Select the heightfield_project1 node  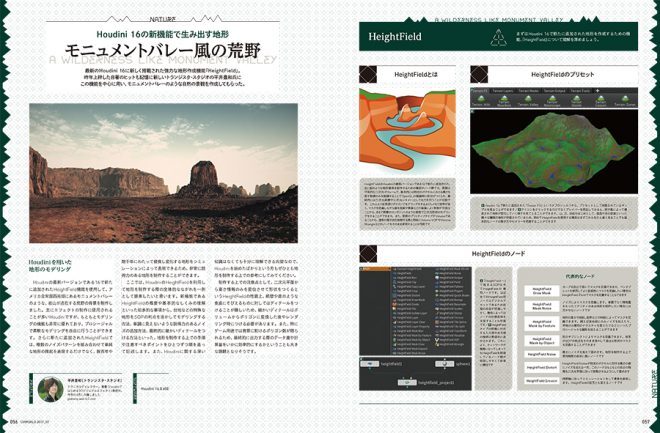coord(407,383)
